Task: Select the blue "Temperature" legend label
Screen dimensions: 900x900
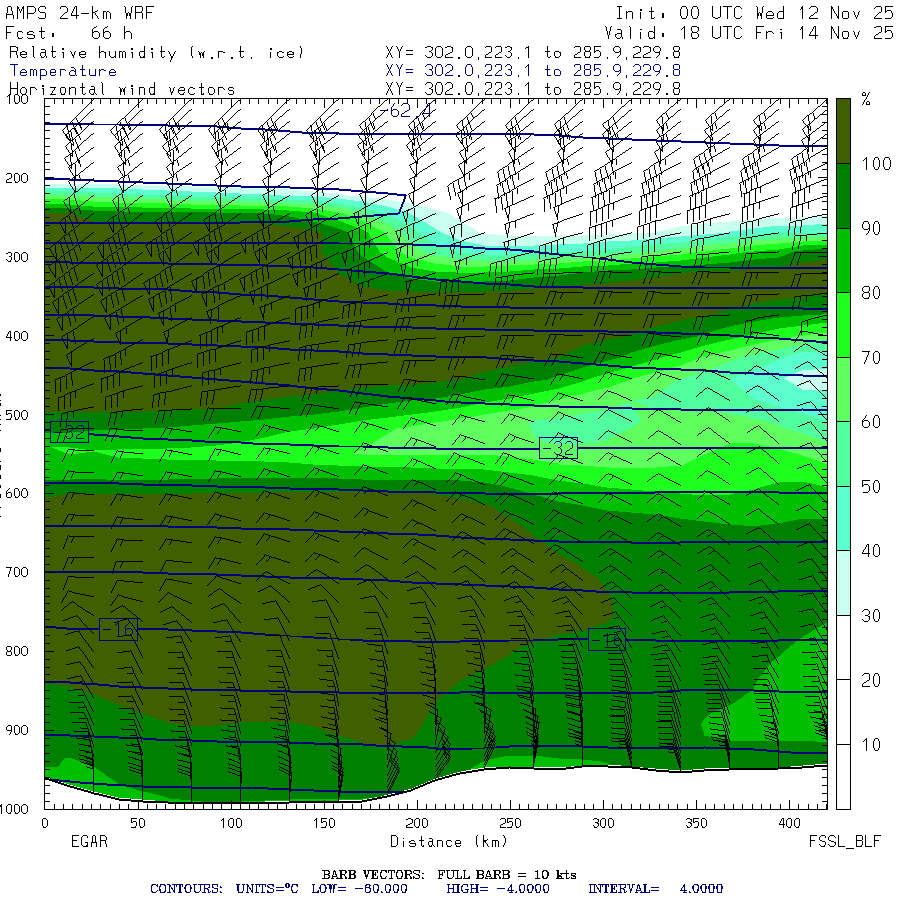Action: [x=63, y=71]
